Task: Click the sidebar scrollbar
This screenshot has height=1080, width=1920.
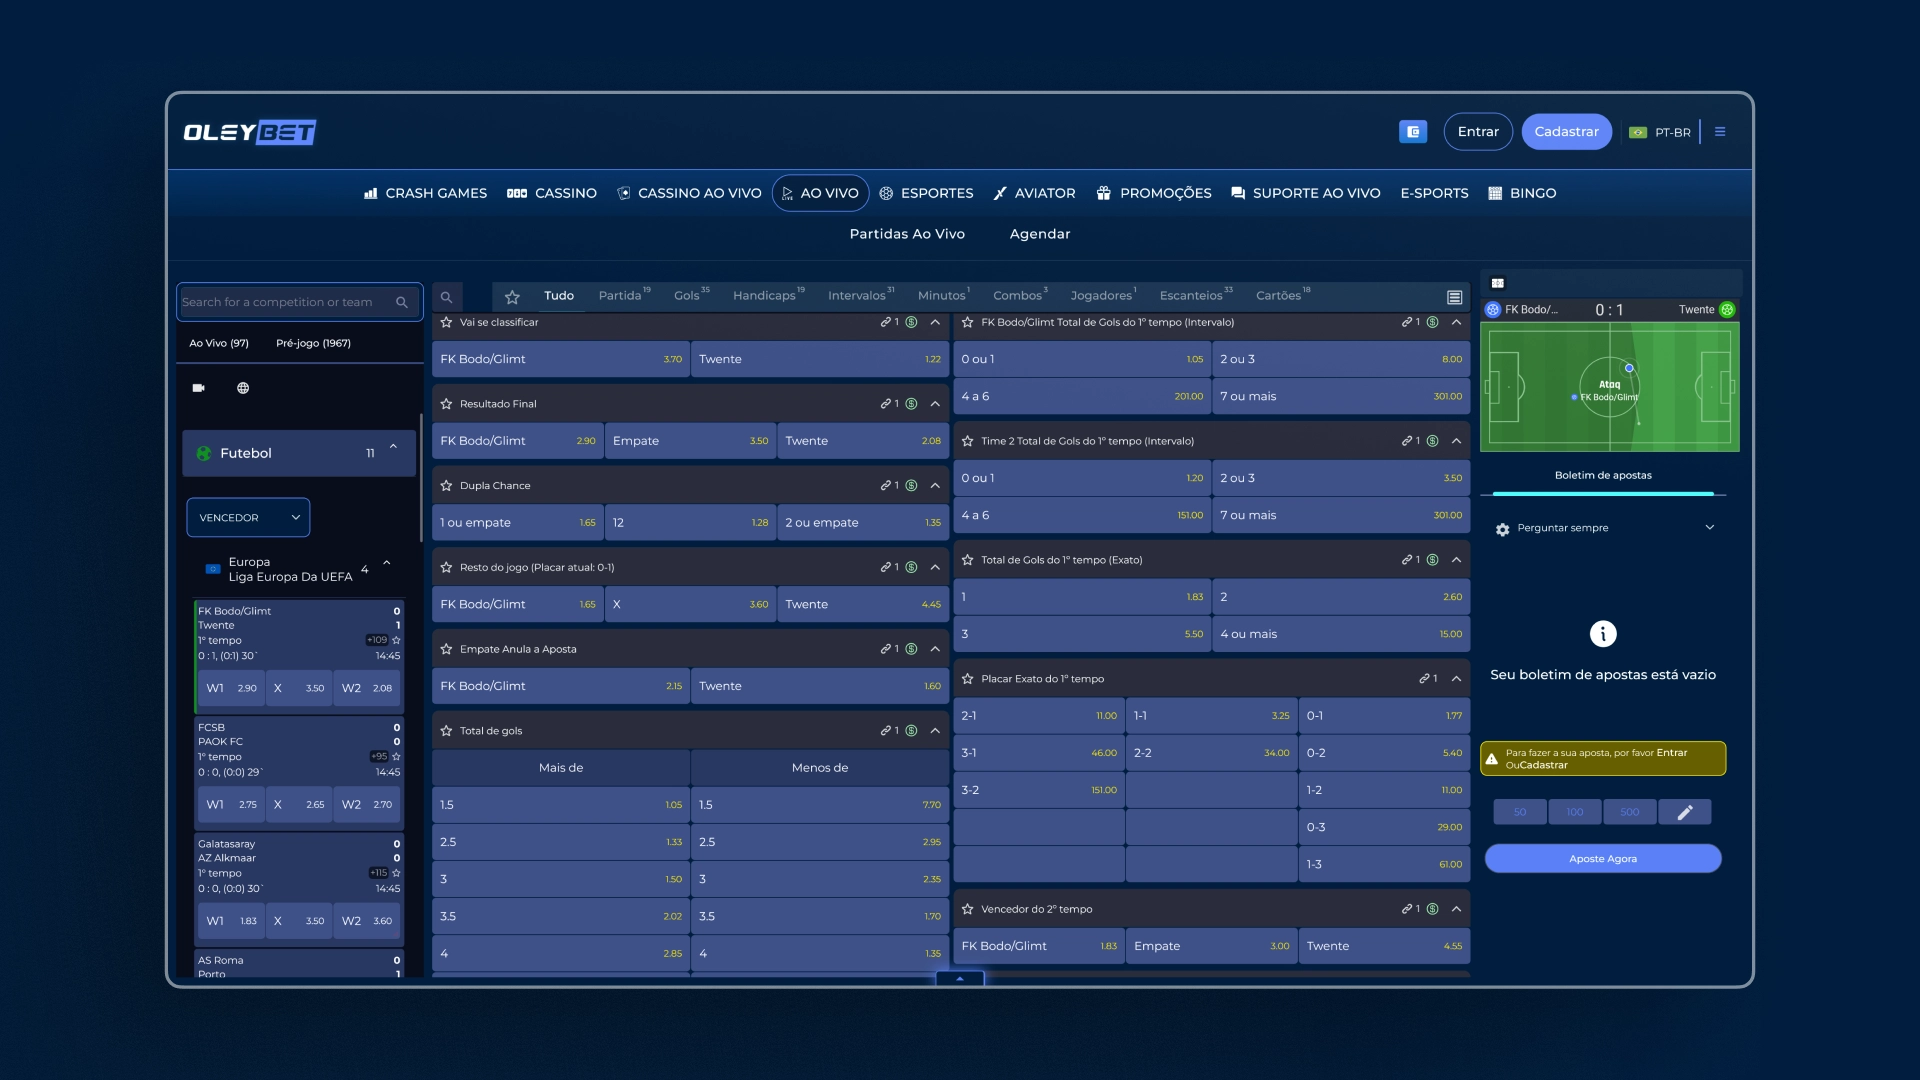Action: point(421,480)
